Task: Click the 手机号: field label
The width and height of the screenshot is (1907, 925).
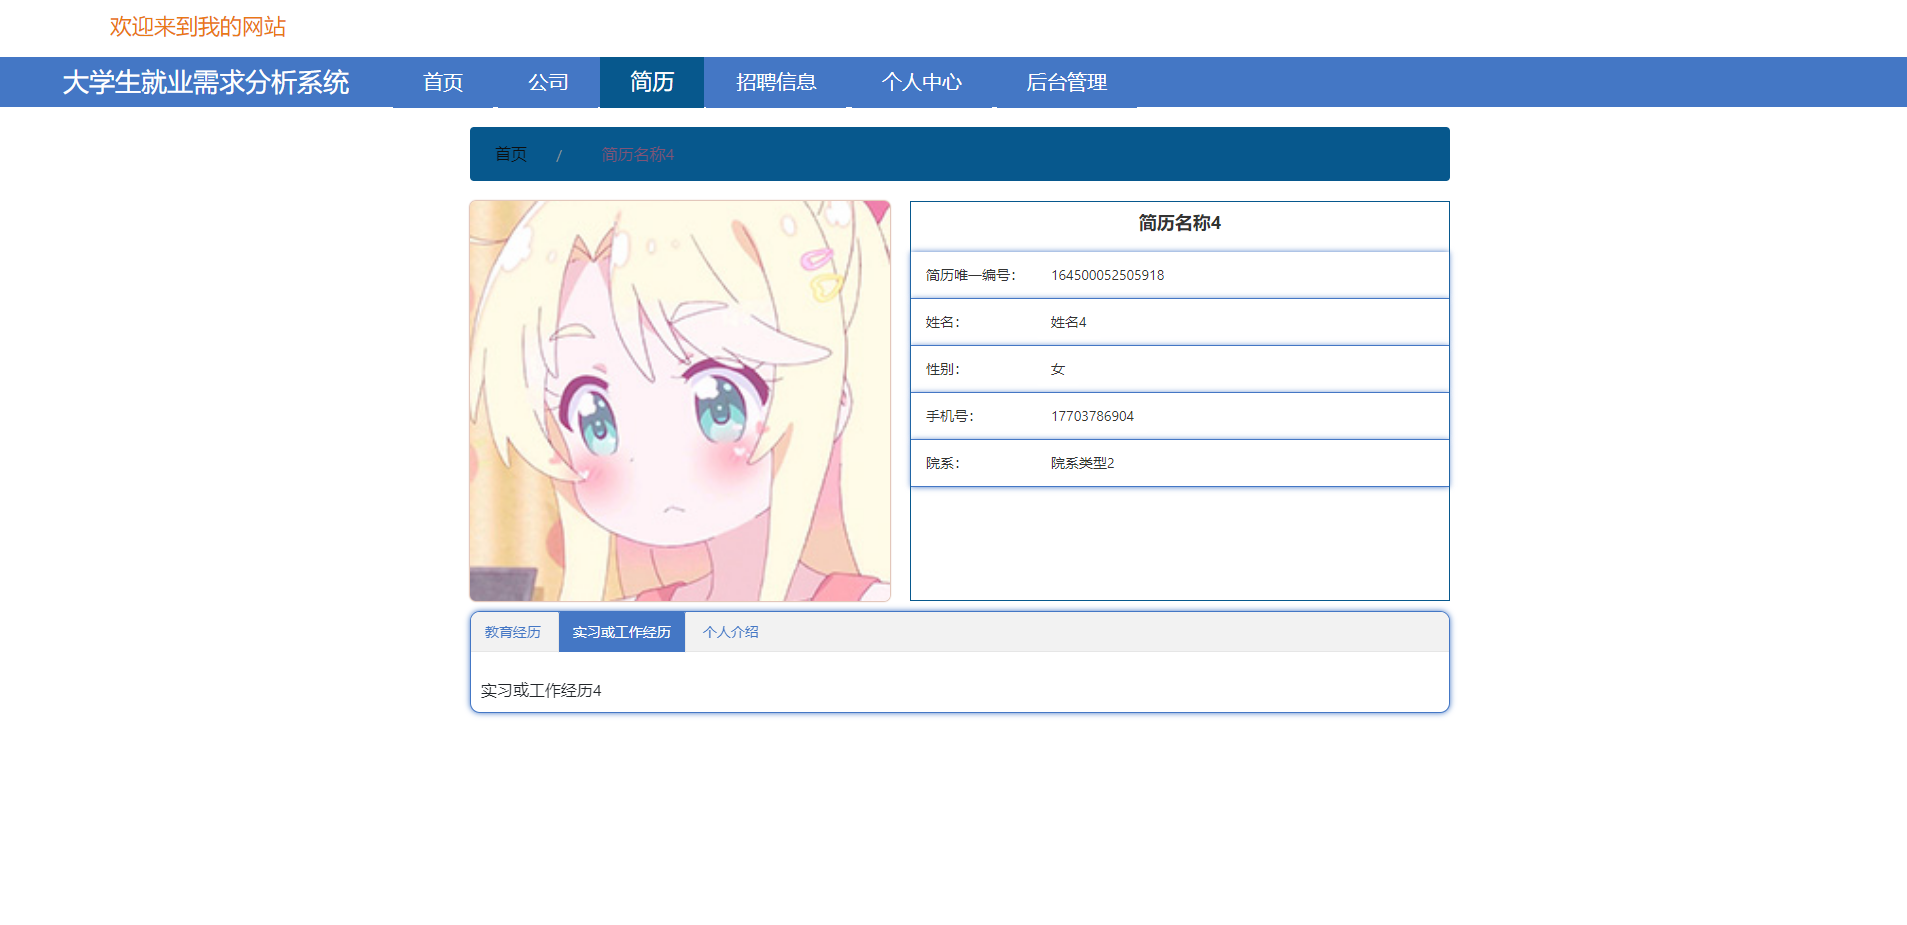Action: click(950, 416)
